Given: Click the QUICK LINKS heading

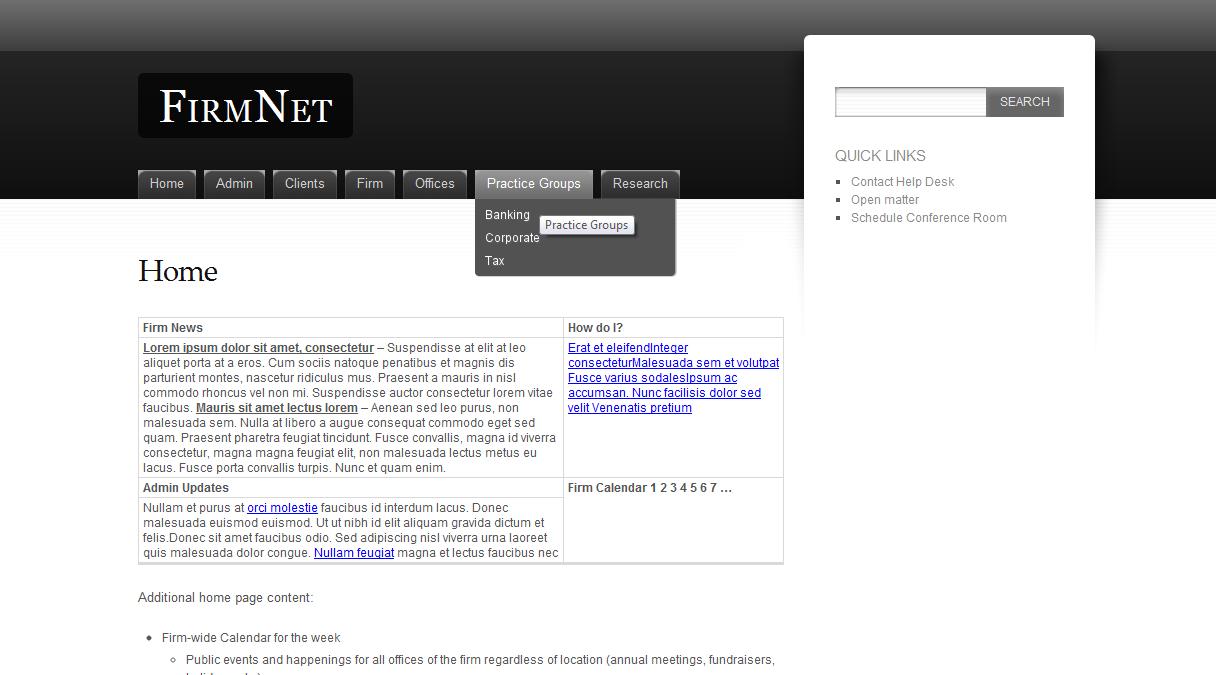Looking at the screenshot, I should coord(880,156).
